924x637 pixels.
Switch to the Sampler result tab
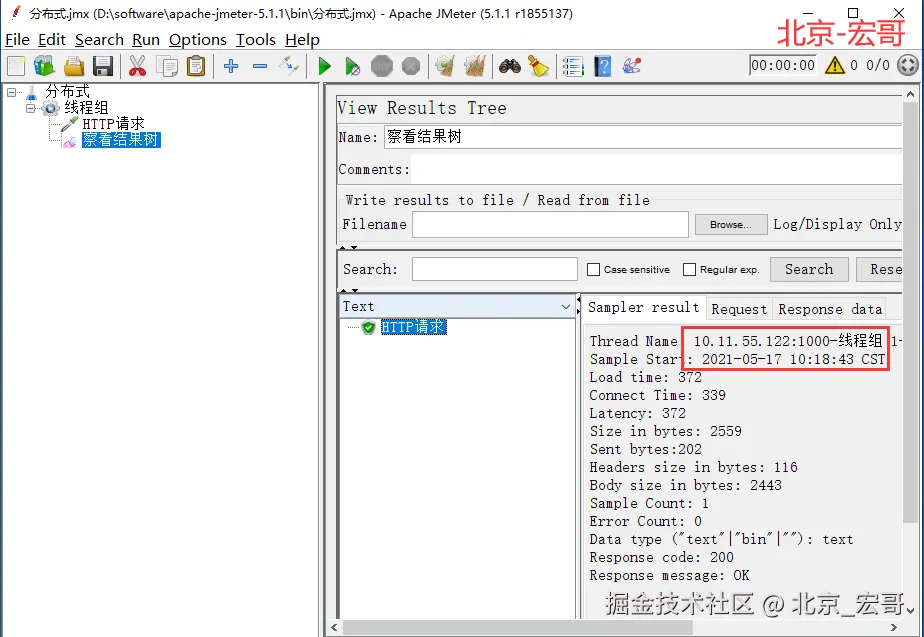(644, 308)
